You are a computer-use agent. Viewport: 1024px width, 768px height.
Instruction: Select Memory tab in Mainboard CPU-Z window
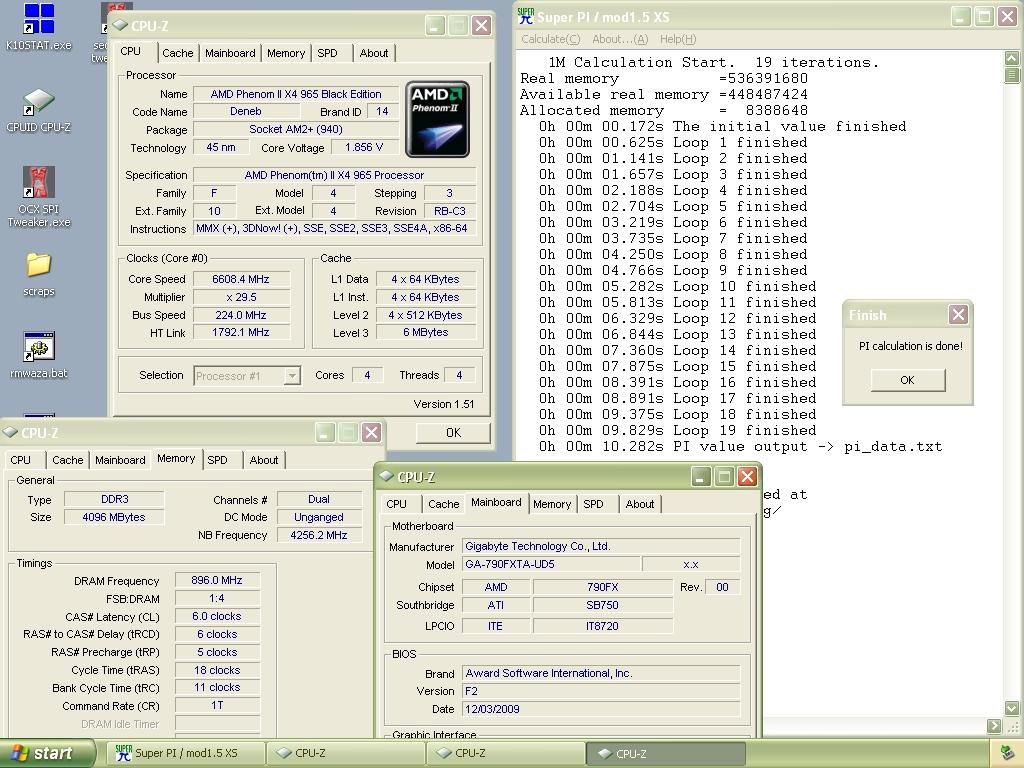click(x=552, y=504)
